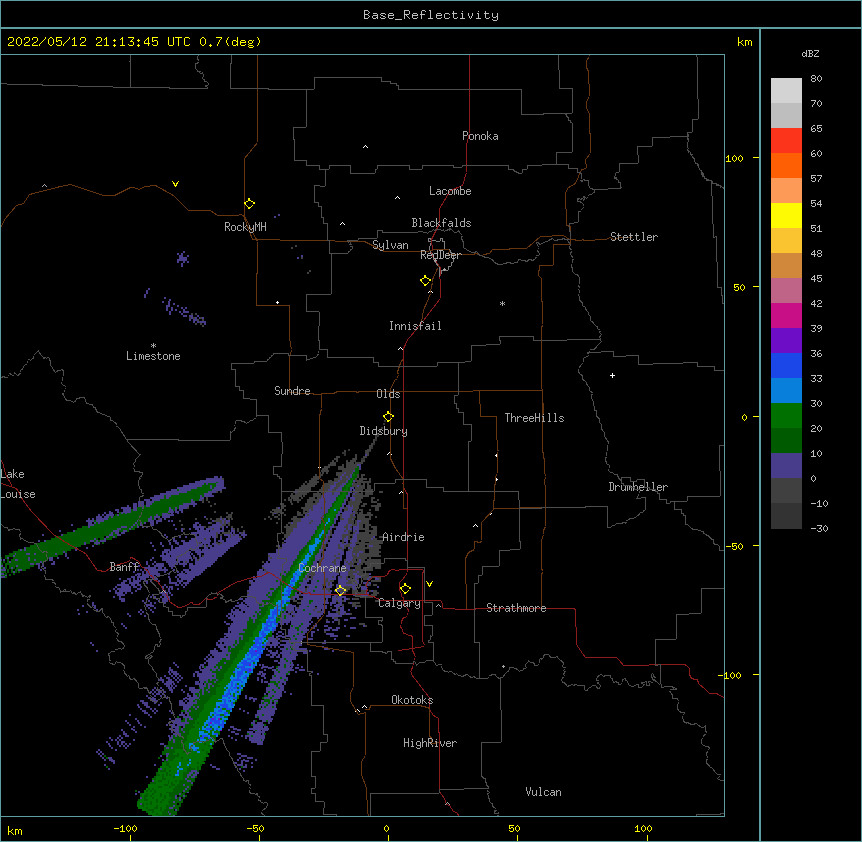Click the Didsbury label
Viewport: 862px width, 842px height.
[x=384, y=431]
